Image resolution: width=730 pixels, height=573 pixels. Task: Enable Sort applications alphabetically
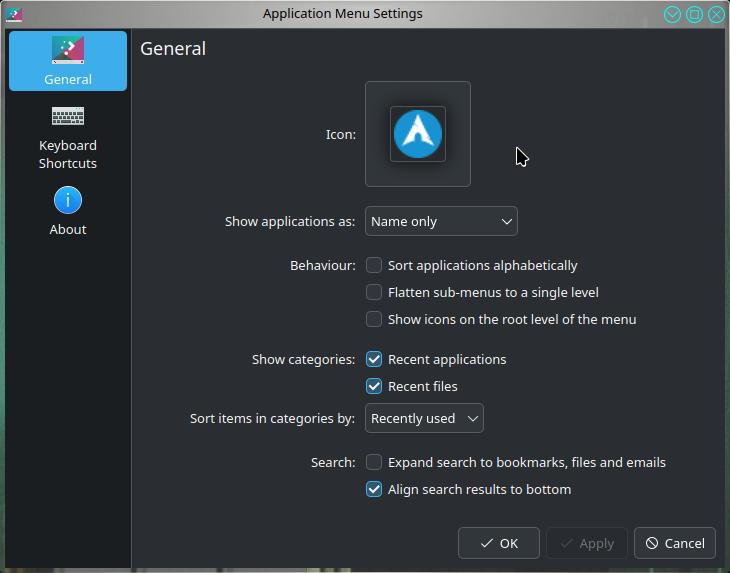click(374, 265)
